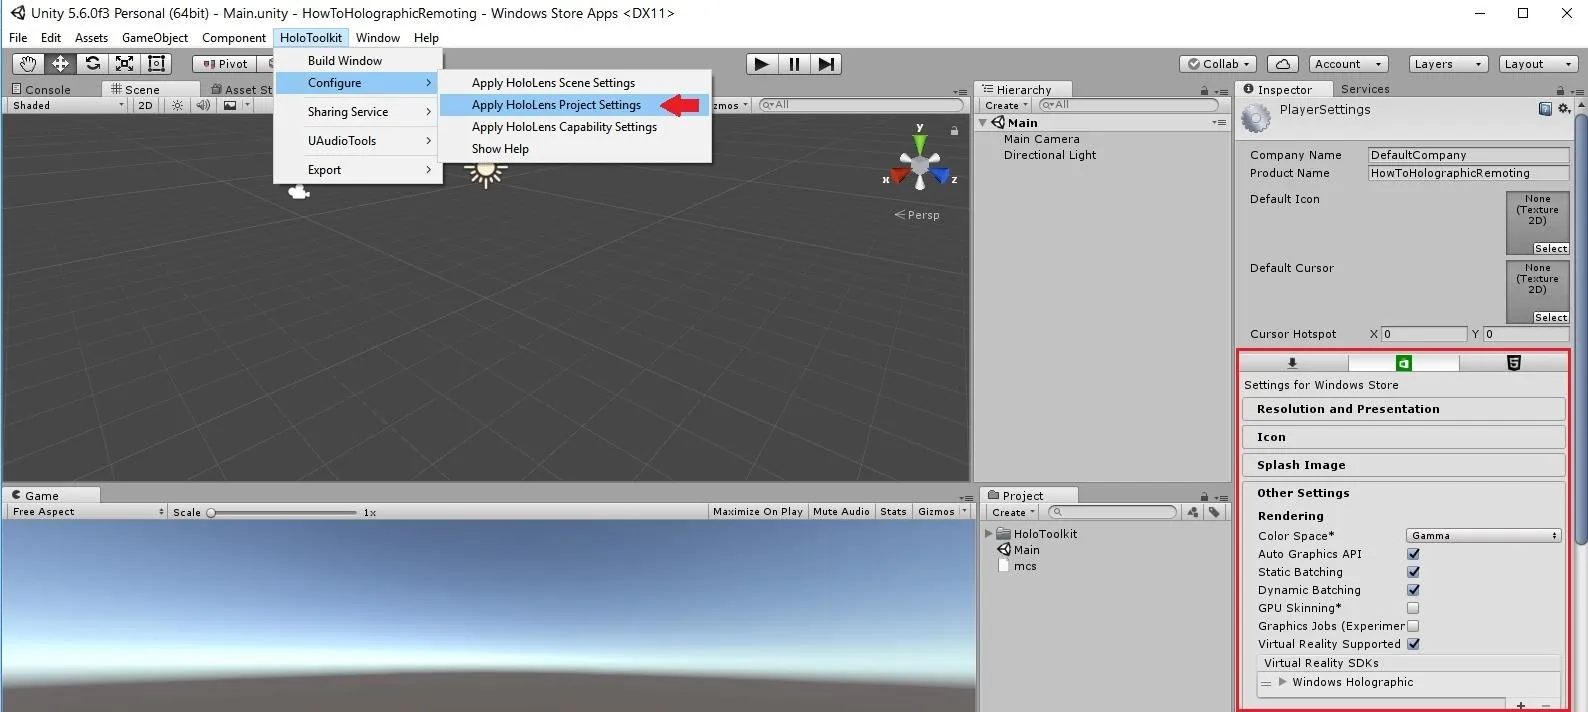
Task: Click Select for Default Icon texture
Action: 1550,248
